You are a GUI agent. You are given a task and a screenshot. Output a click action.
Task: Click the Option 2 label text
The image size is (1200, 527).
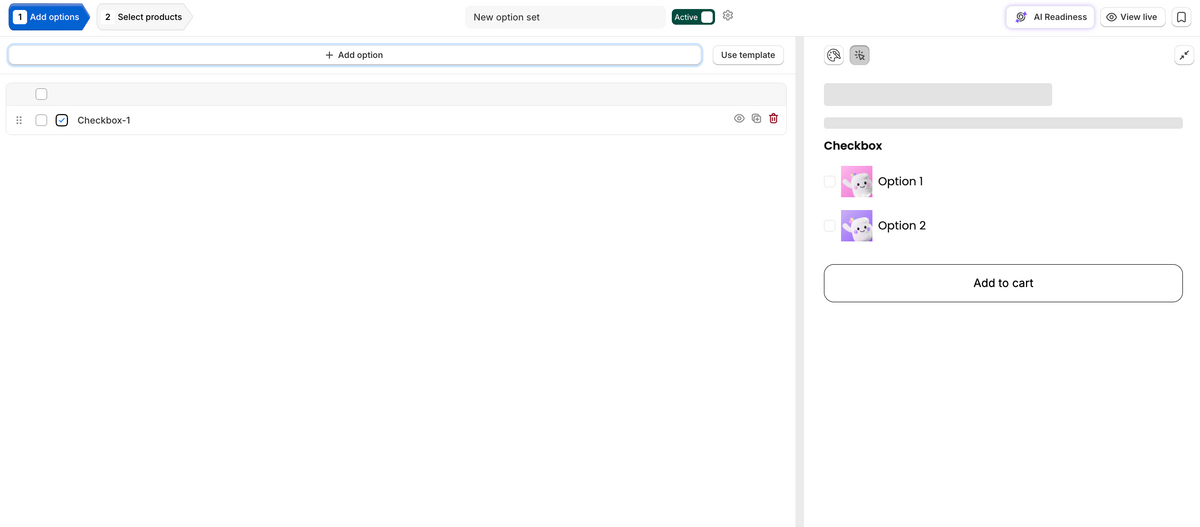[902, 226]
